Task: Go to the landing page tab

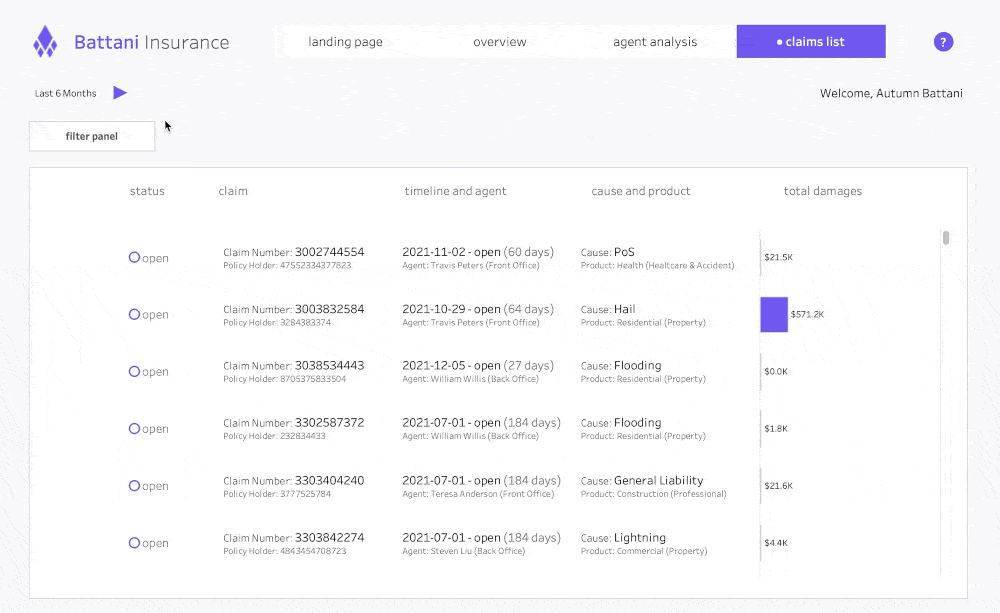Action: tap(345, 42)
